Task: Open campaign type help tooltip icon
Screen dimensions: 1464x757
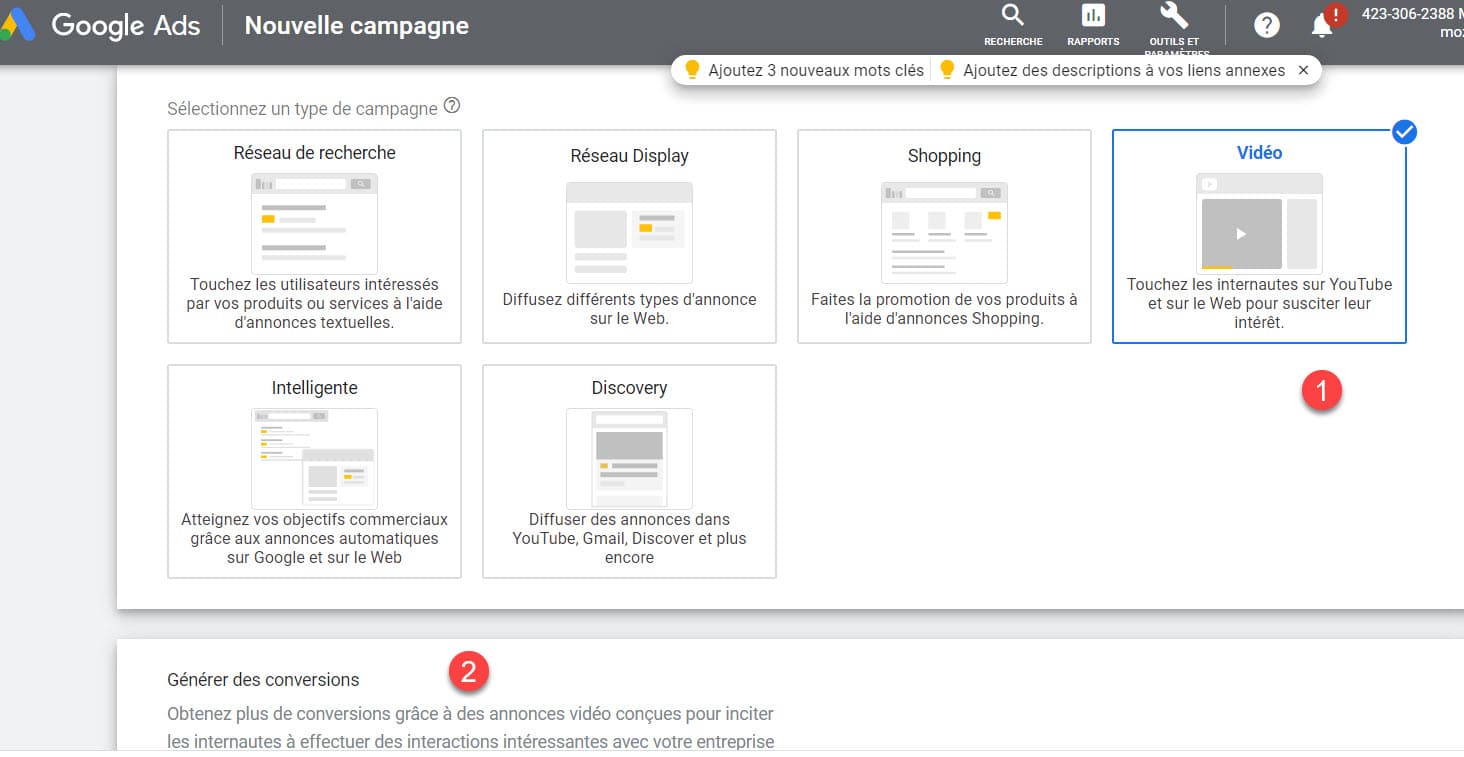Action: [451, 106]
